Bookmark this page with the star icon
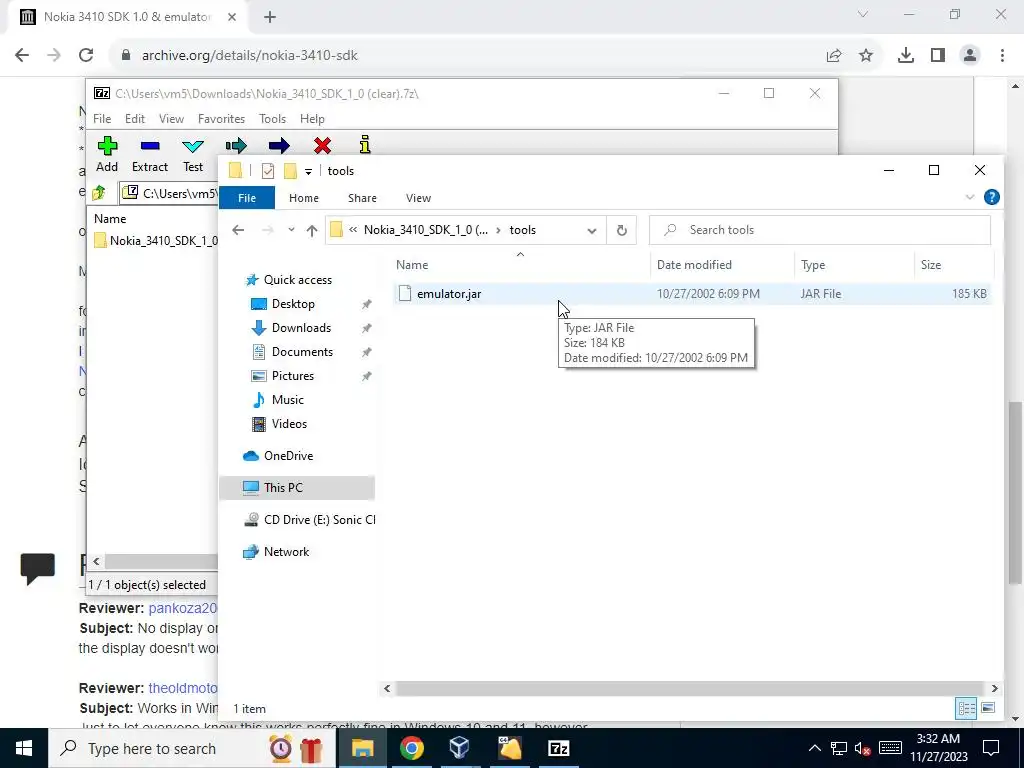The image size is (1024, 768). point(866,56)
